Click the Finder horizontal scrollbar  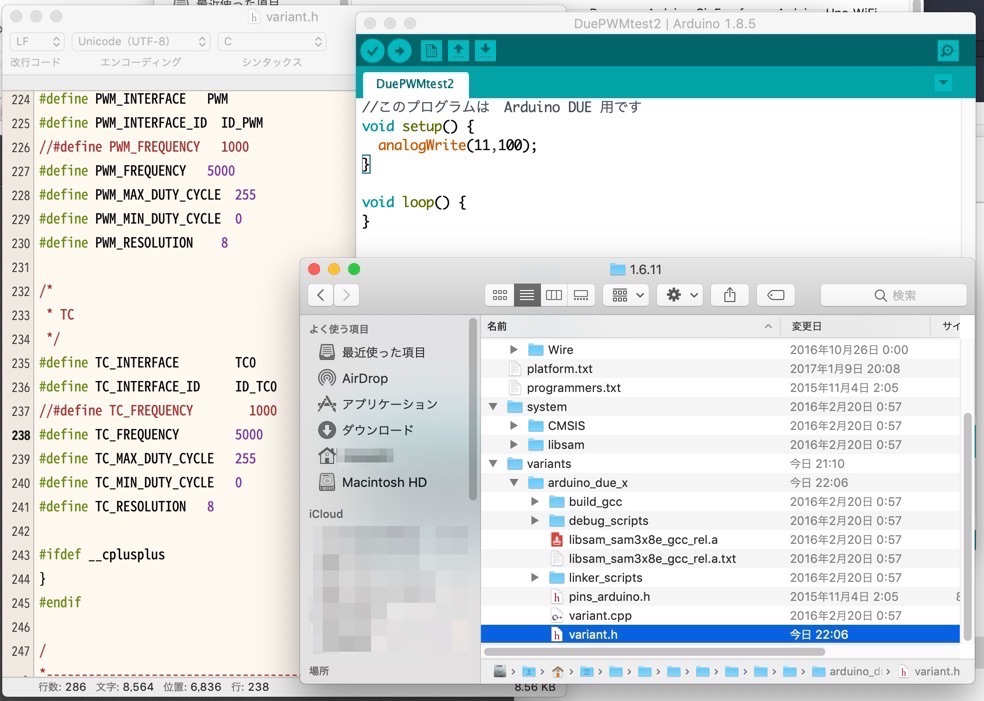pyautogui.click(x=655, y=651)
